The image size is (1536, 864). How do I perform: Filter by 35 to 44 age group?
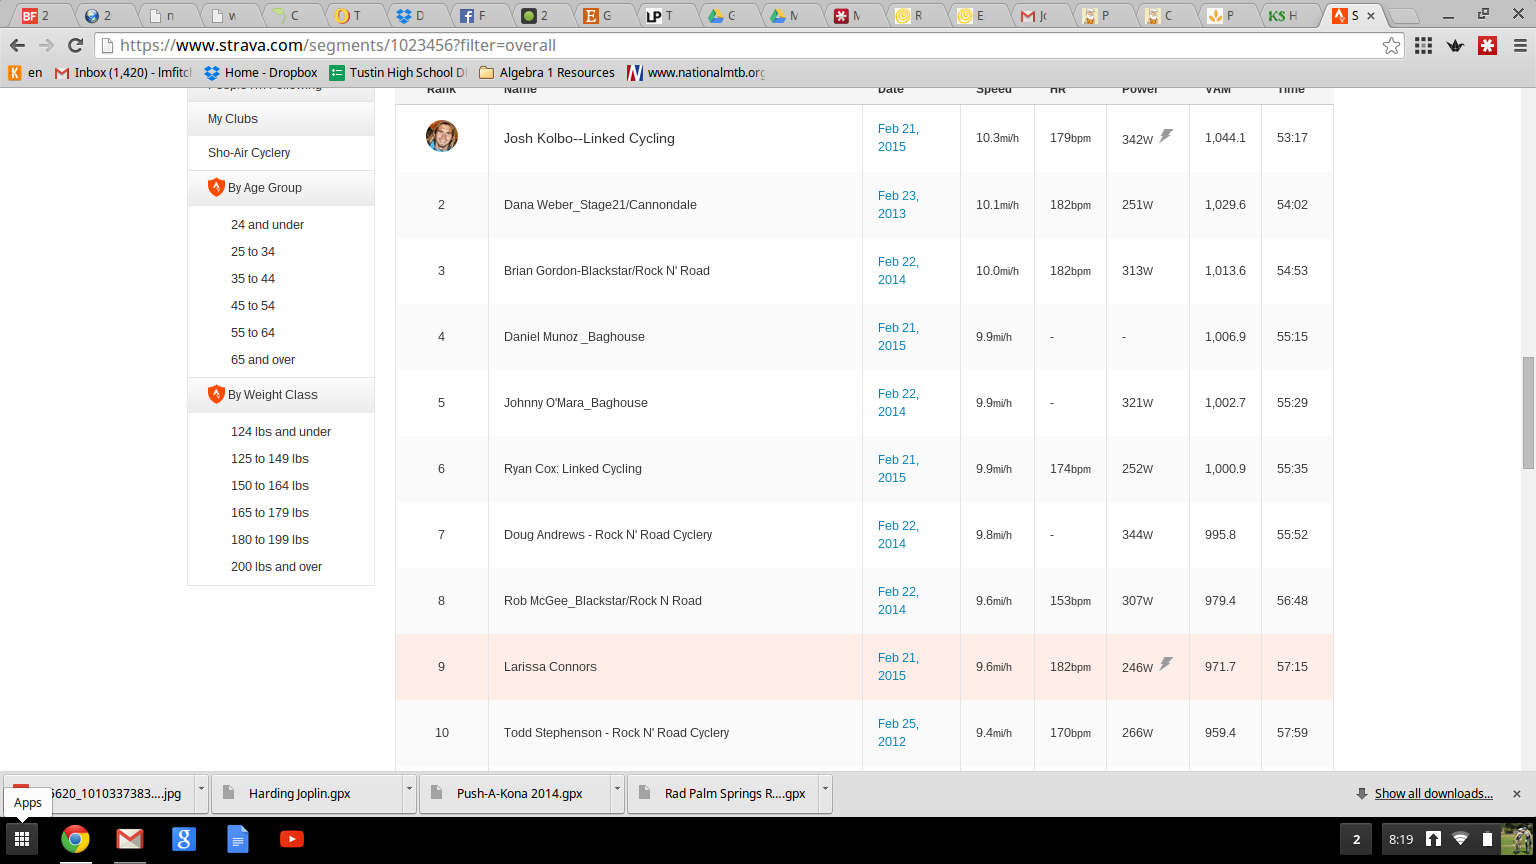[253, 279]
